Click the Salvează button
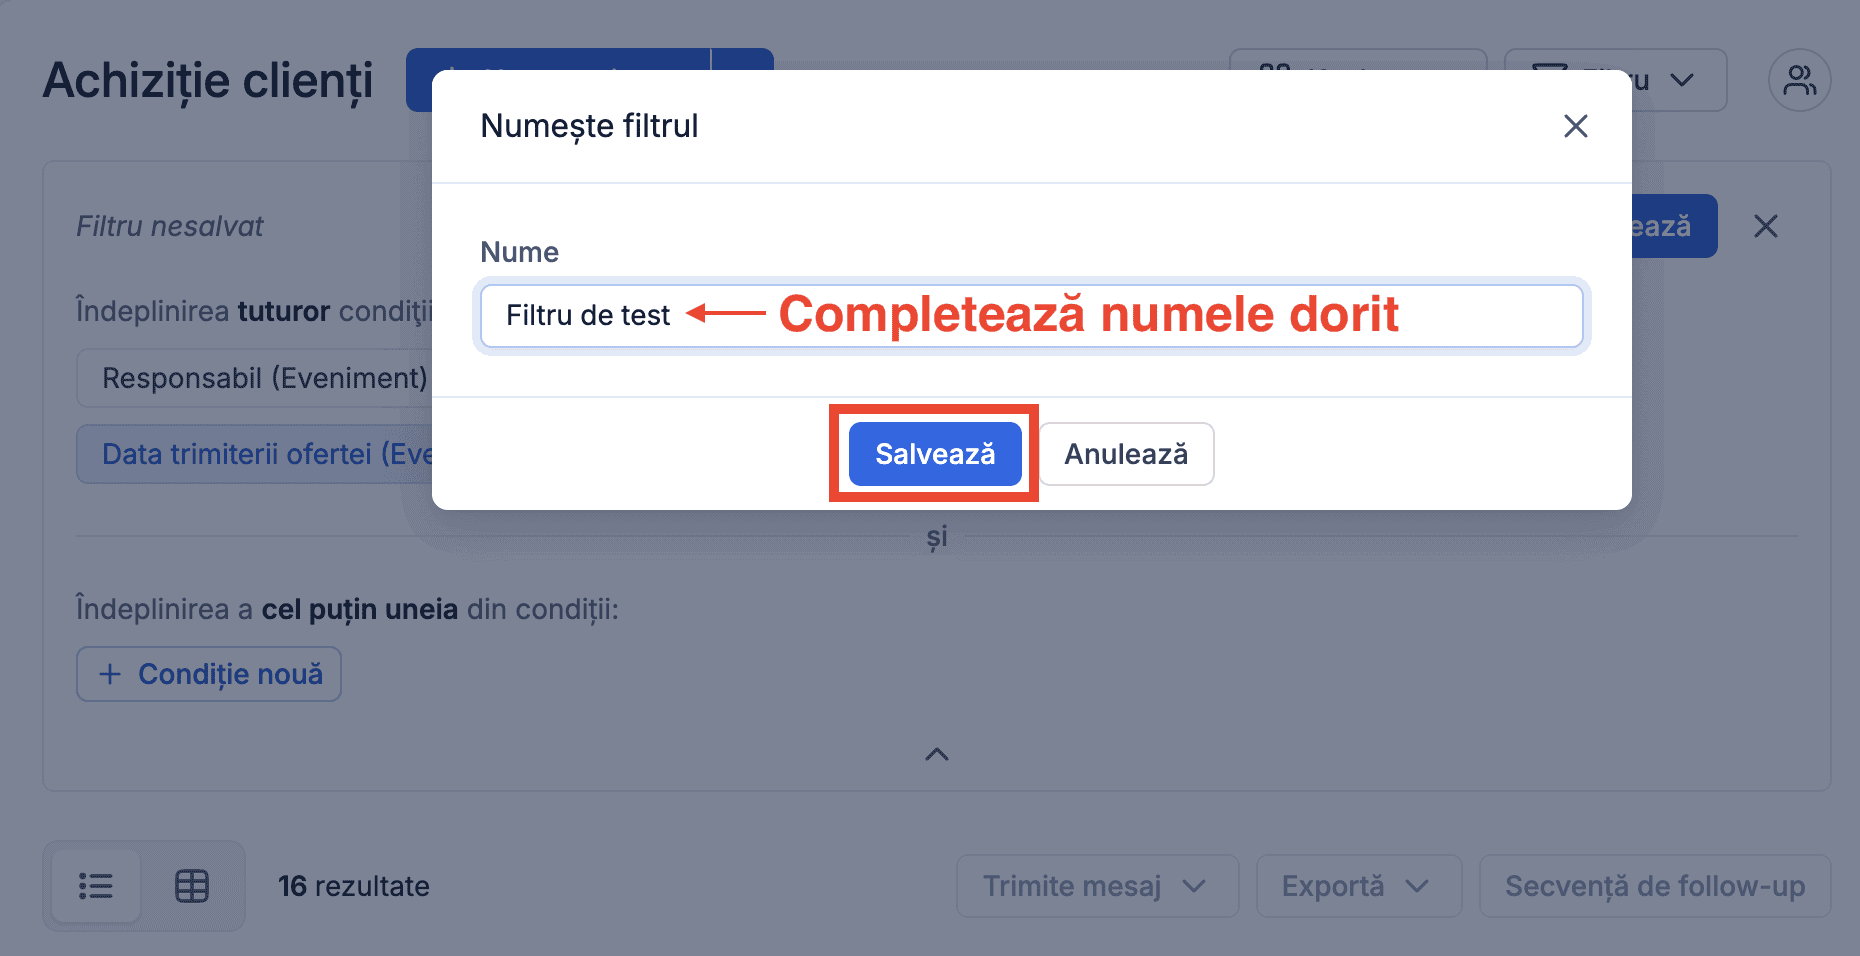 pyautogui.click(x=935, y=454)
